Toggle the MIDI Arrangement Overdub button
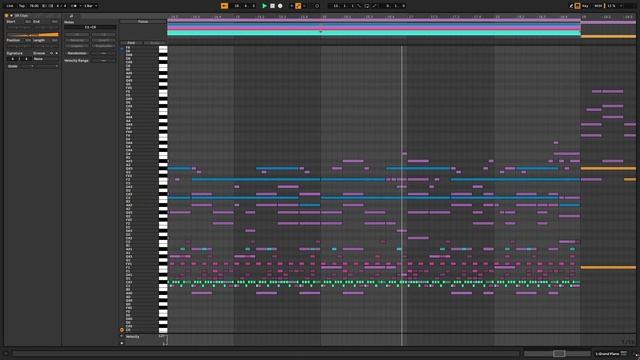This screenshot has width=640, height=360. (291, 6)
